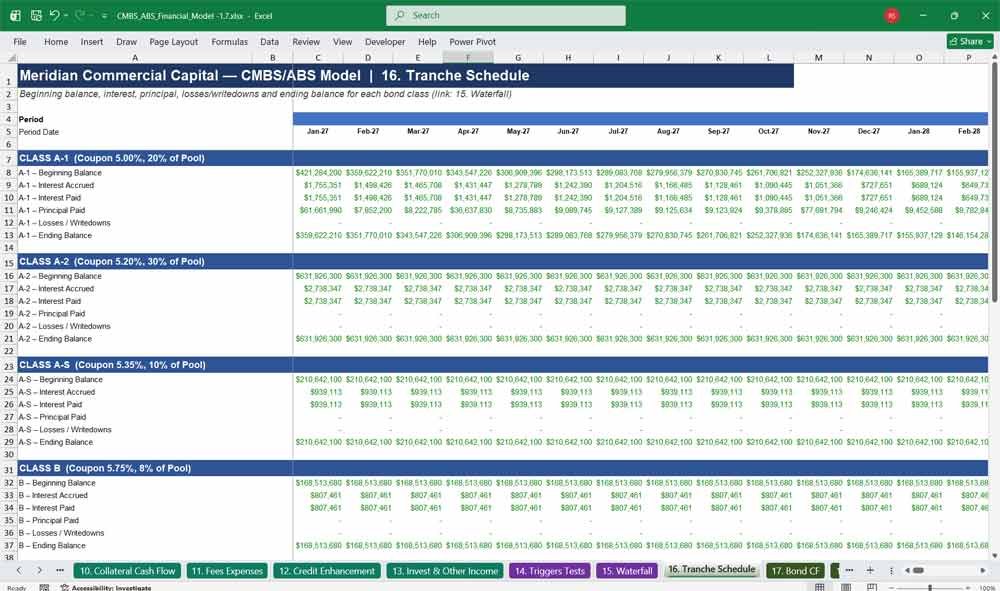Select the A-S – Interest Accrued label
The image size is (1000, 591).
57,392
